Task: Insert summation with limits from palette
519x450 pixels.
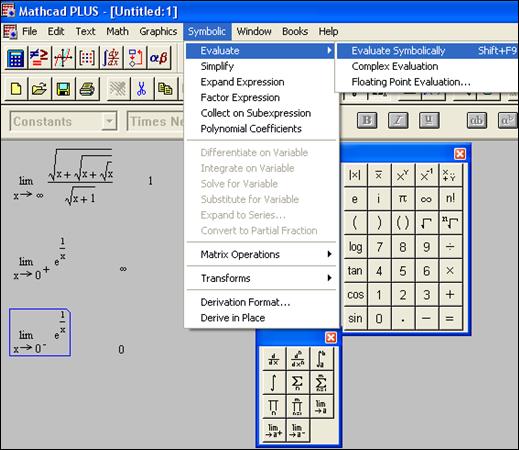Action: (321, 383)
